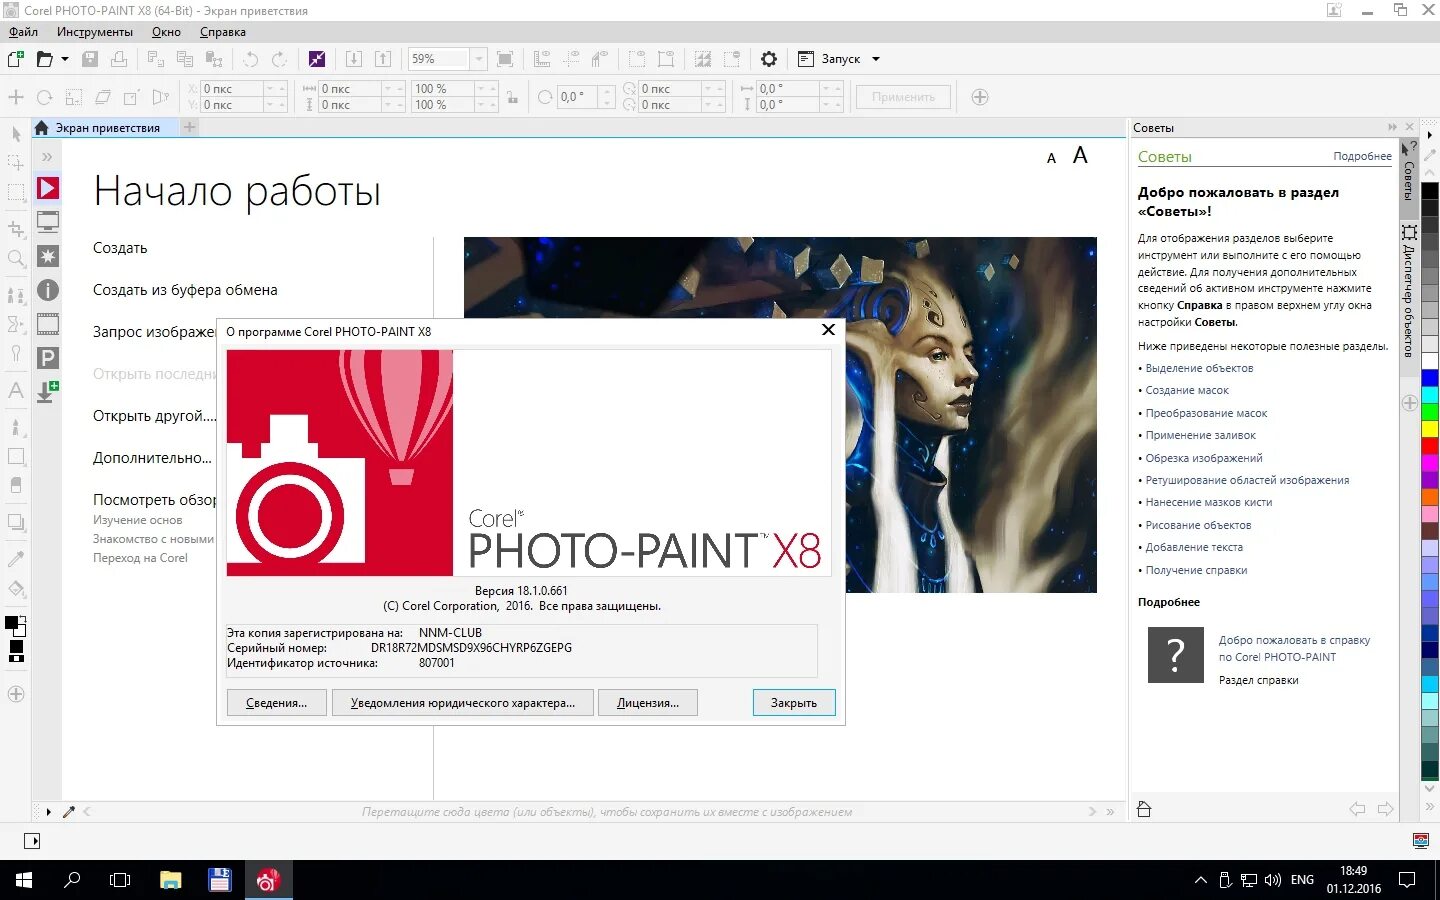Click the purple Application Launcher icon
1440x900 pixels.
pos(317,59)
